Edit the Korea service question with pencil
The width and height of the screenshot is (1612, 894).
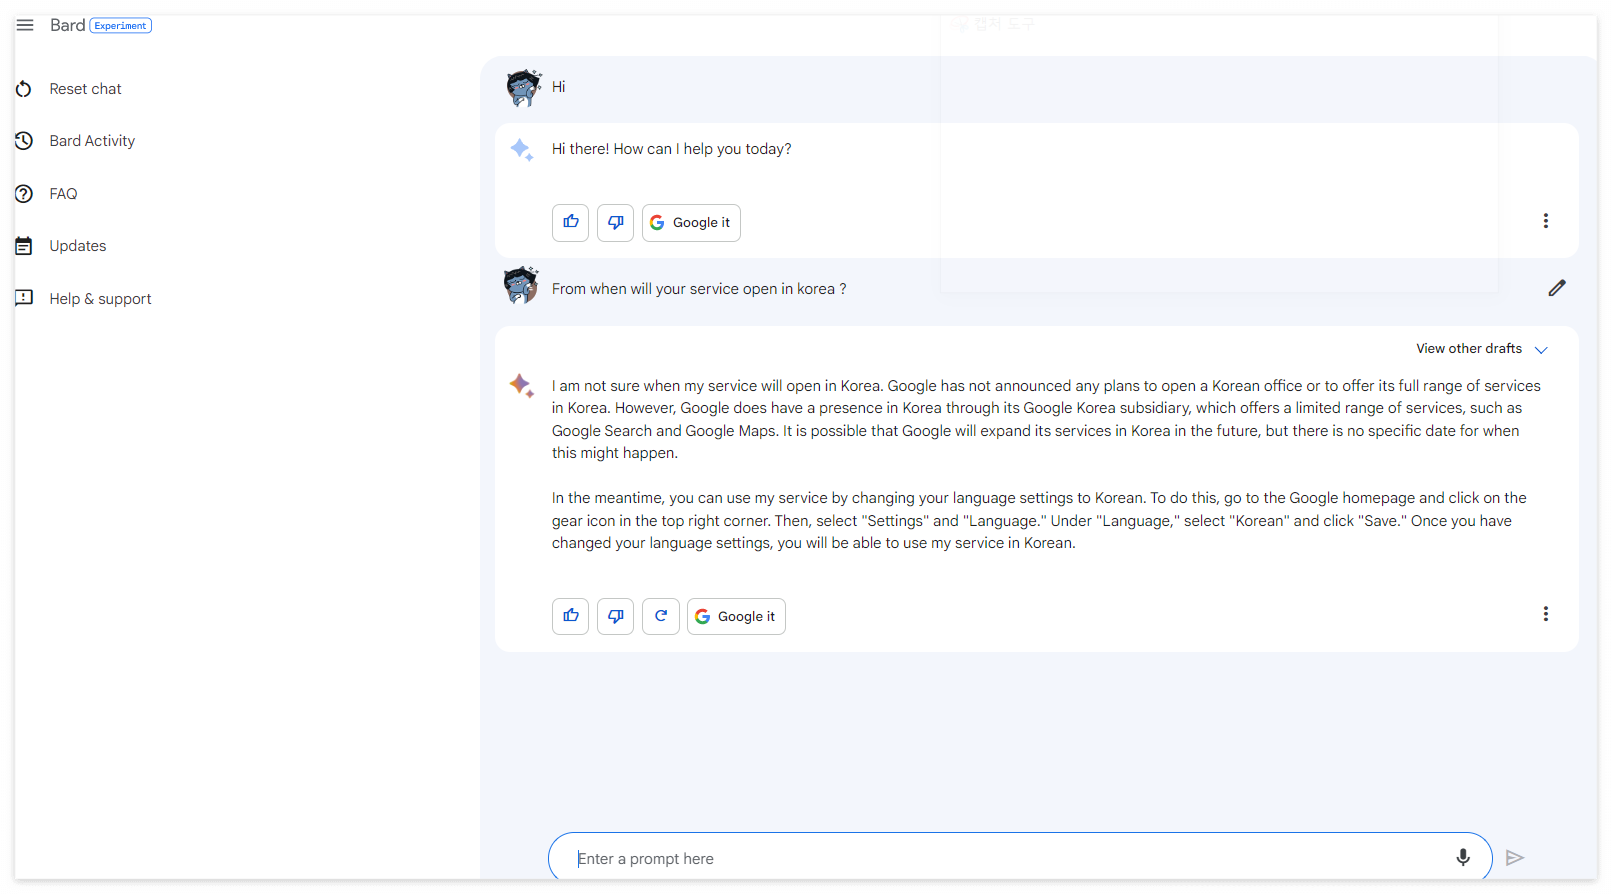(x=1557, y=288)
